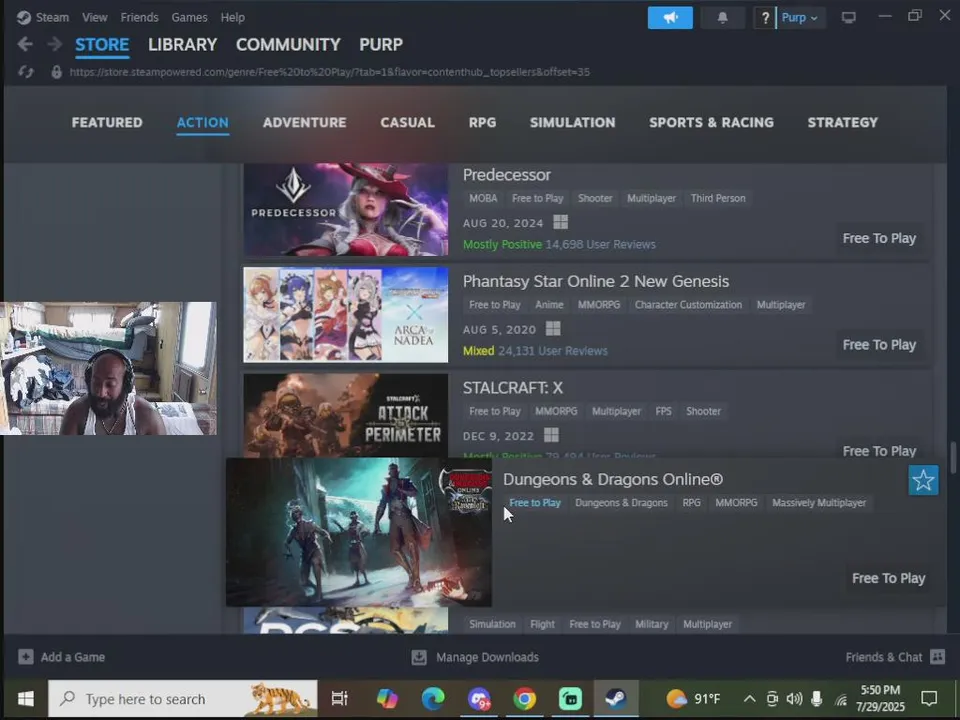Add Dungeons & Dragons Online to wishlist star

coord(923,481)
